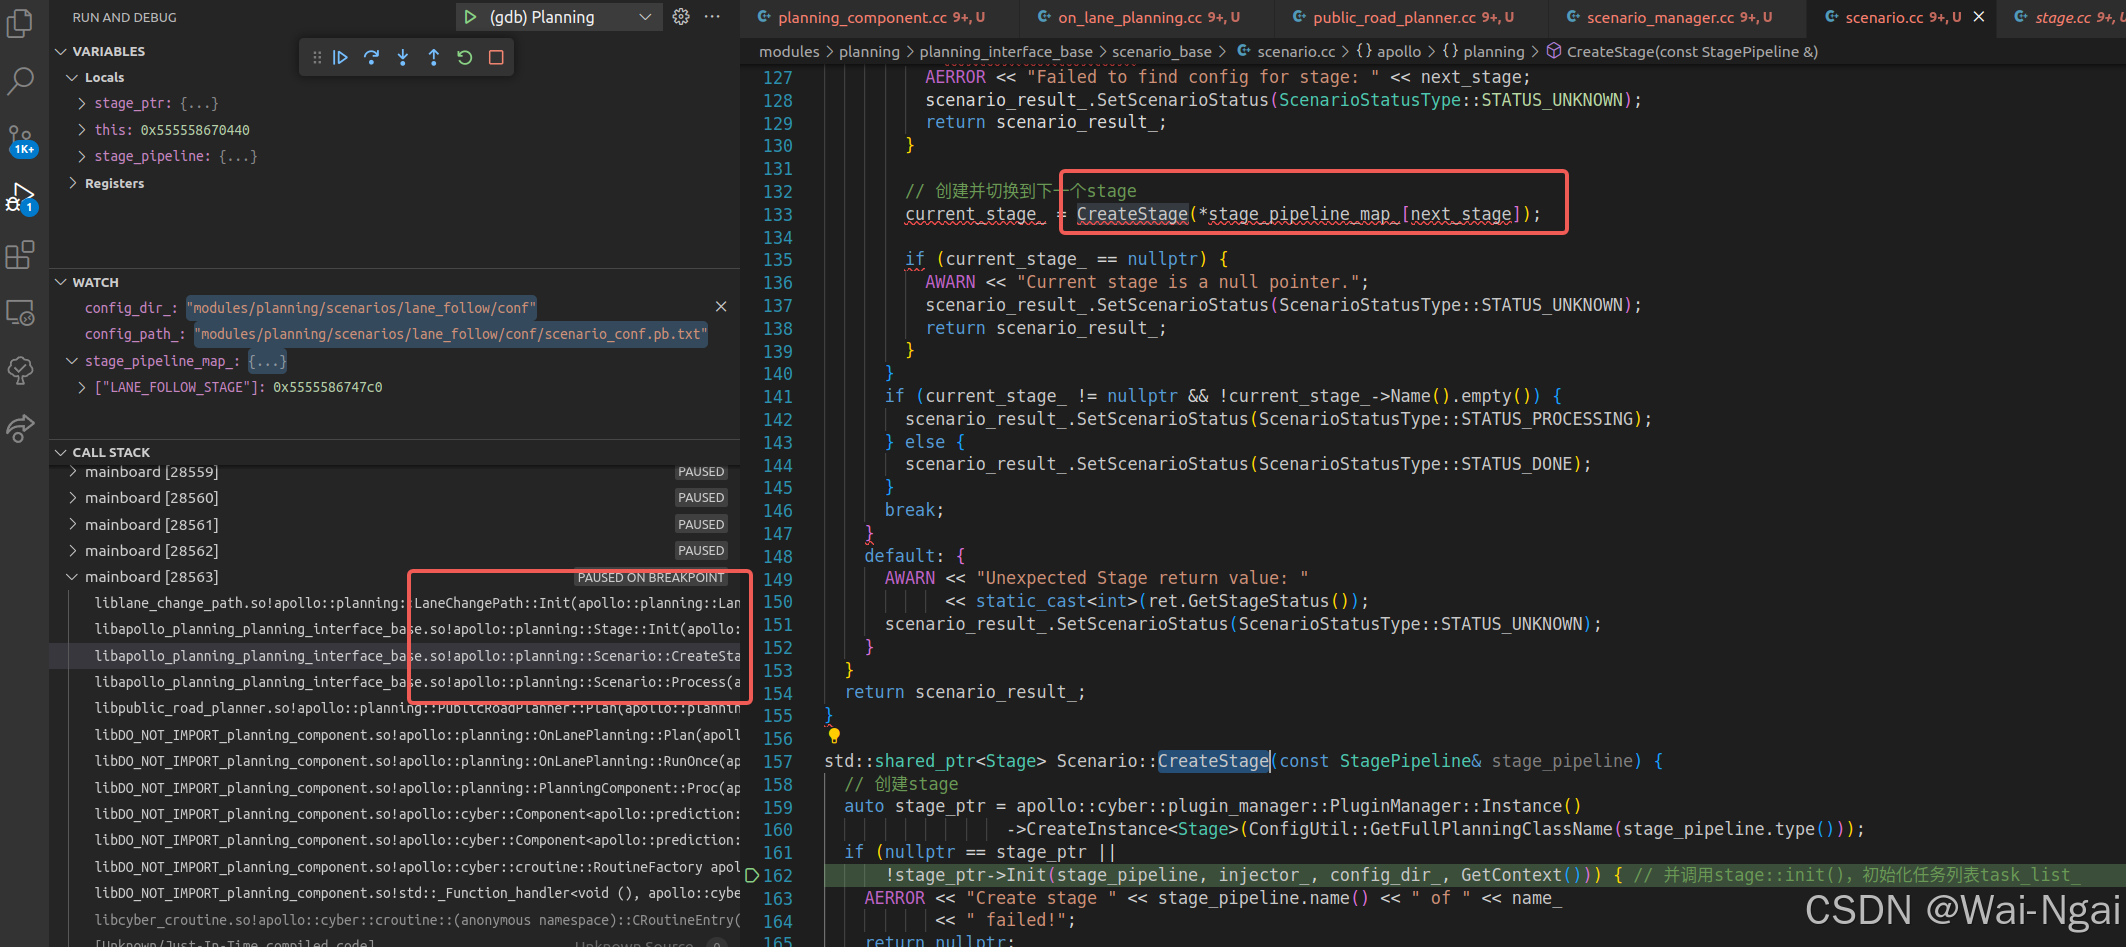Step over the current line

click(371, 57)
